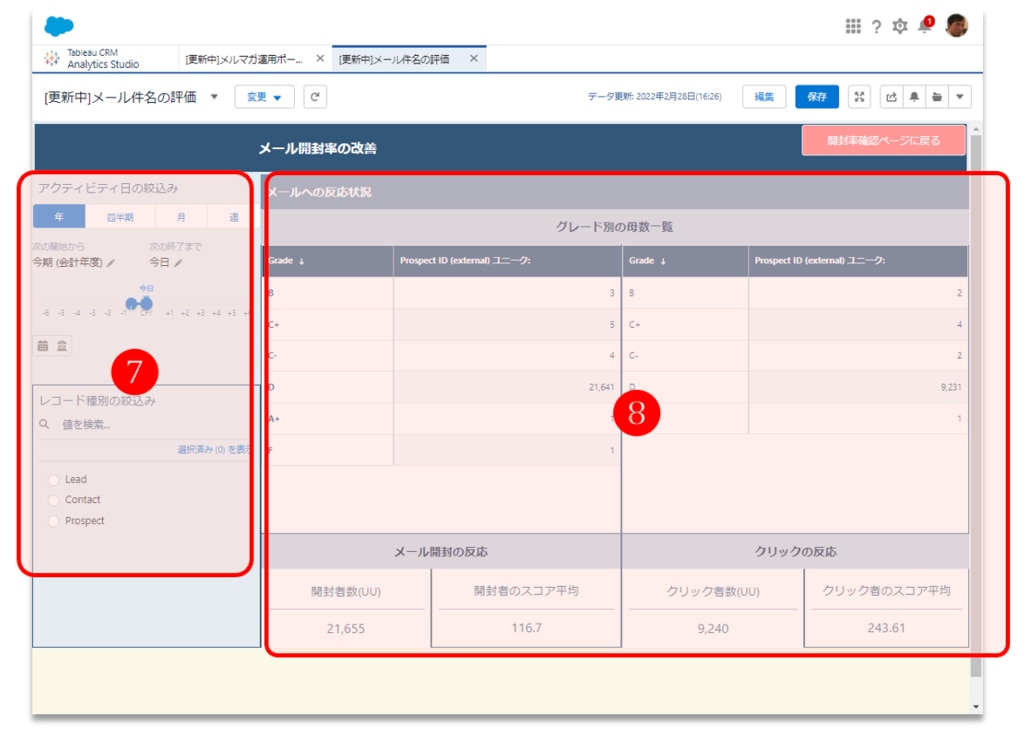Open the App Launcher grid icon
The width and height of the screenshot is (1024, 743).
click(x=853, y=26)
